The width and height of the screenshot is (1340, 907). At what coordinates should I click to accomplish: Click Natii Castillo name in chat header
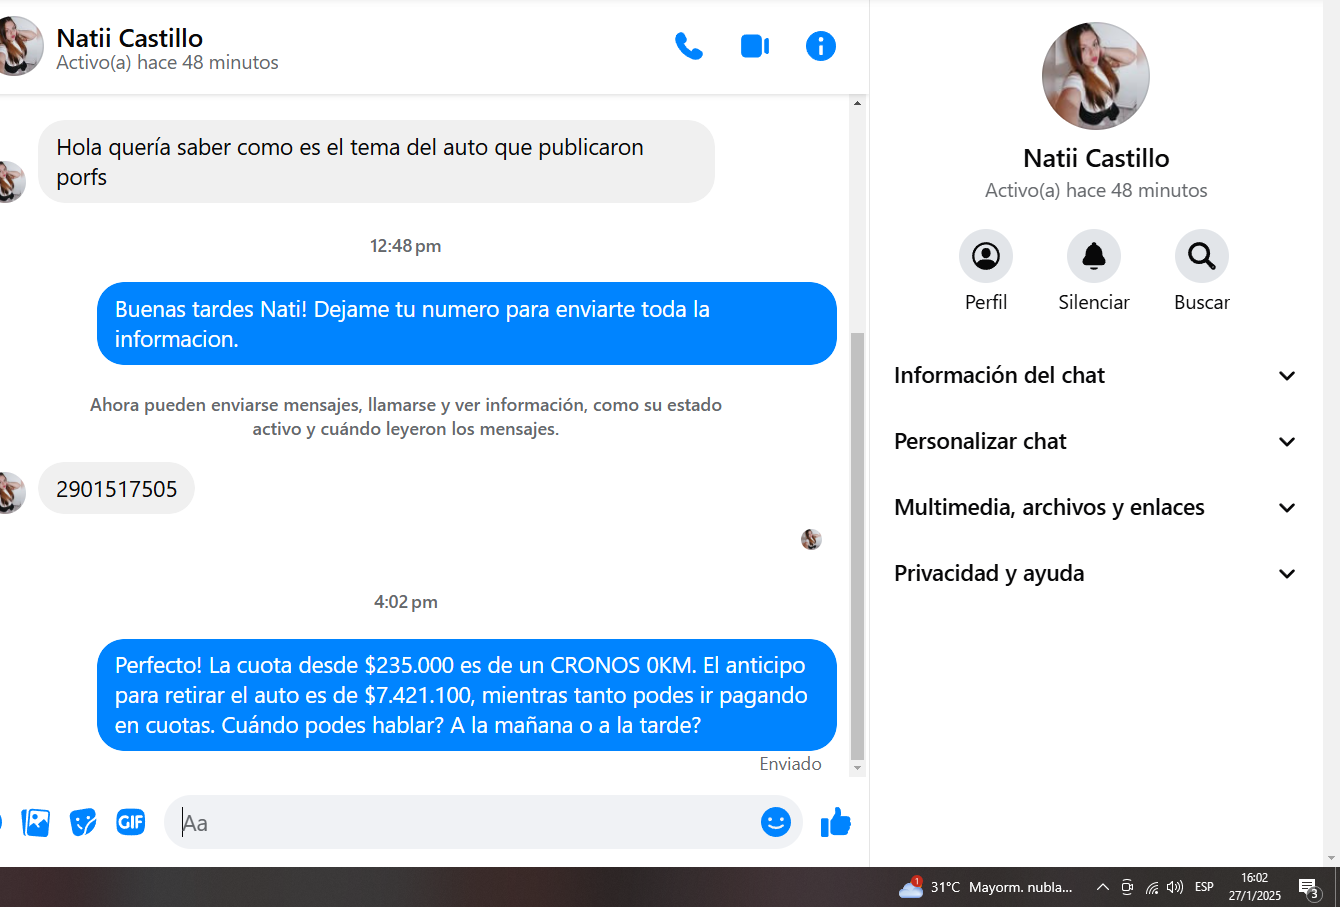click(129, 38)
